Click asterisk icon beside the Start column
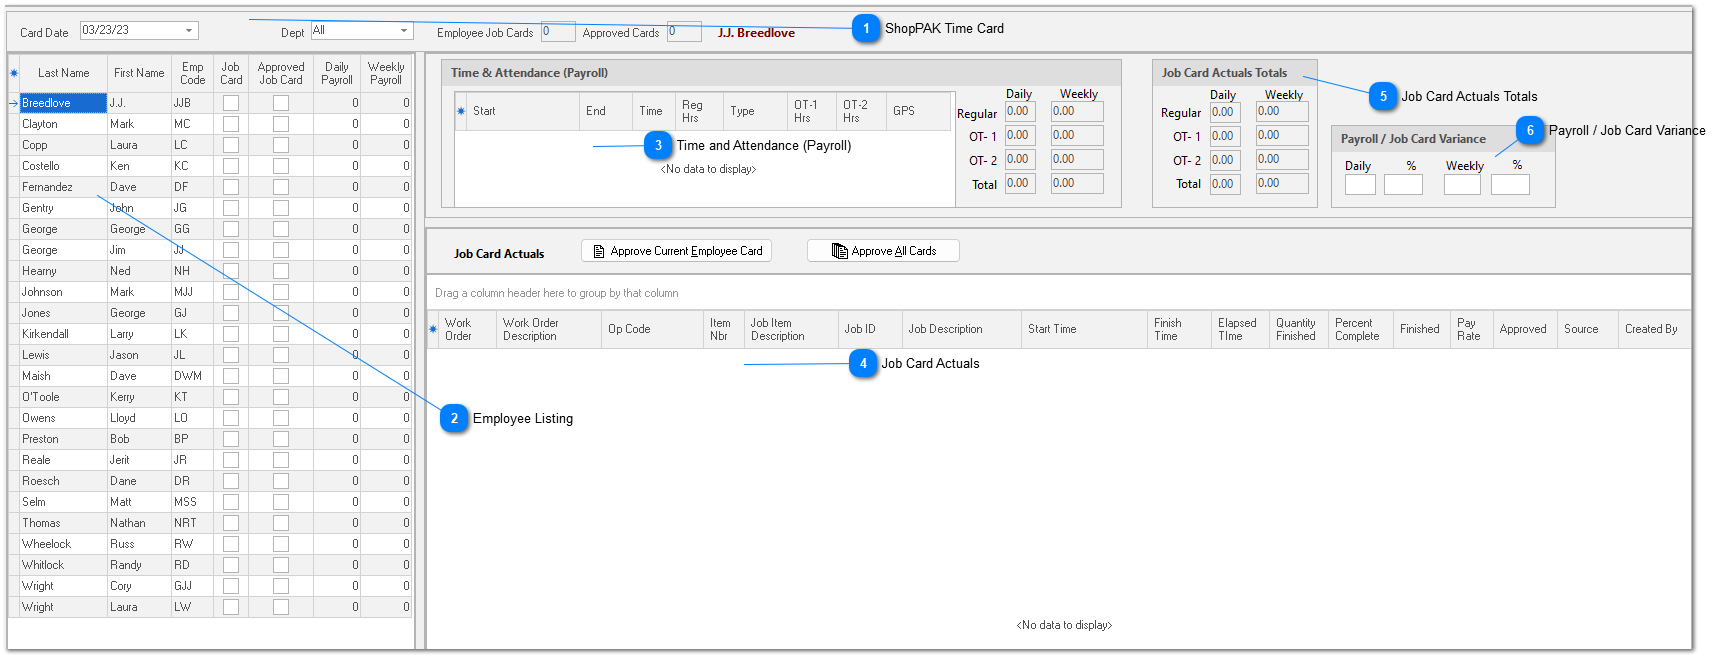The width and height of the screenshot is (1722, 658). 461,111
